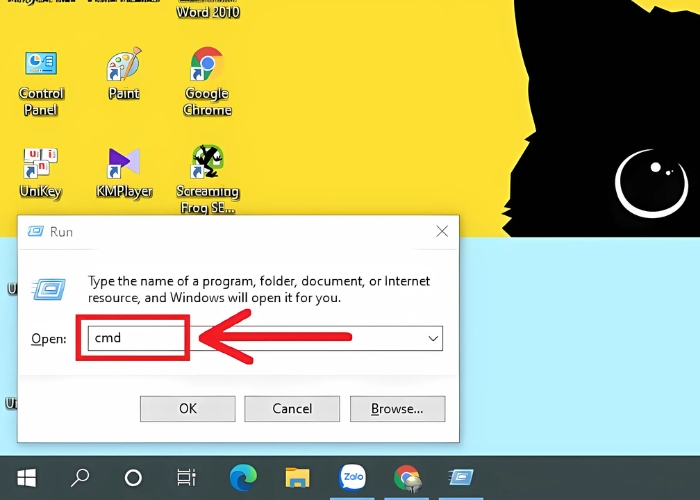Cancel the Run dialog
The width and height of the screenshot is (700, 500).
point(292,408)
